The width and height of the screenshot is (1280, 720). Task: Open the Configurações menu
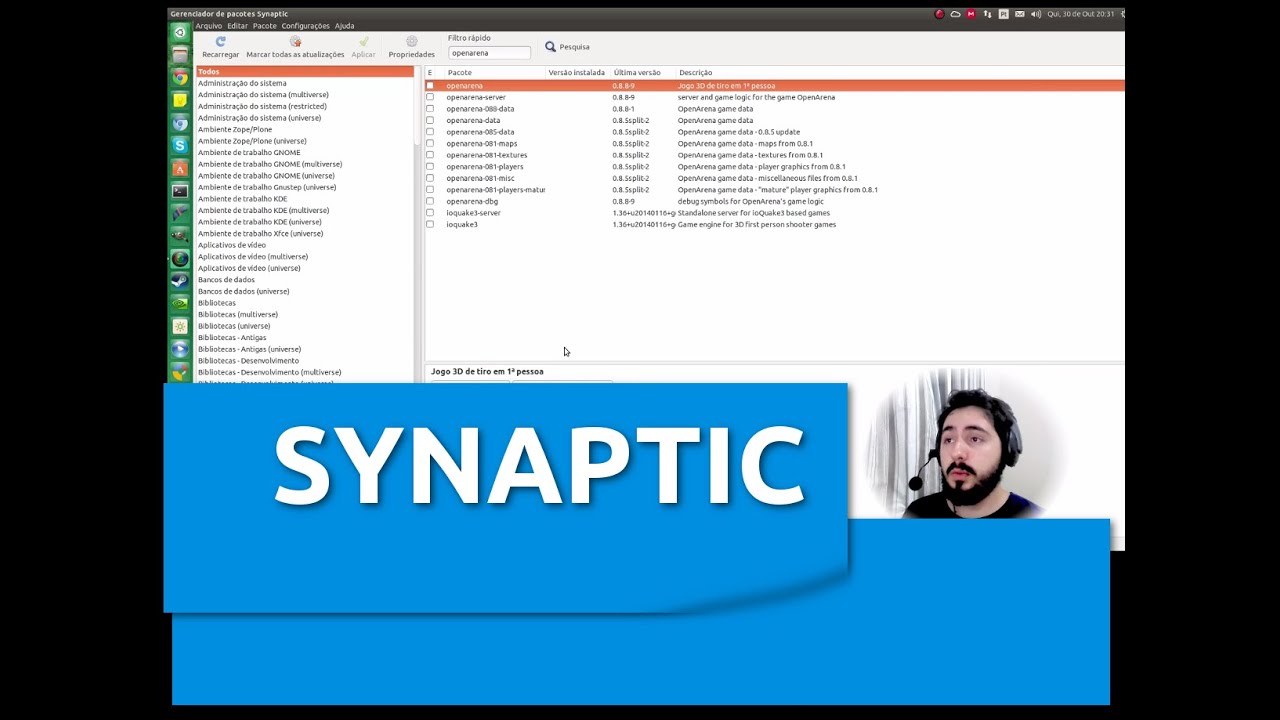(305, 26)
